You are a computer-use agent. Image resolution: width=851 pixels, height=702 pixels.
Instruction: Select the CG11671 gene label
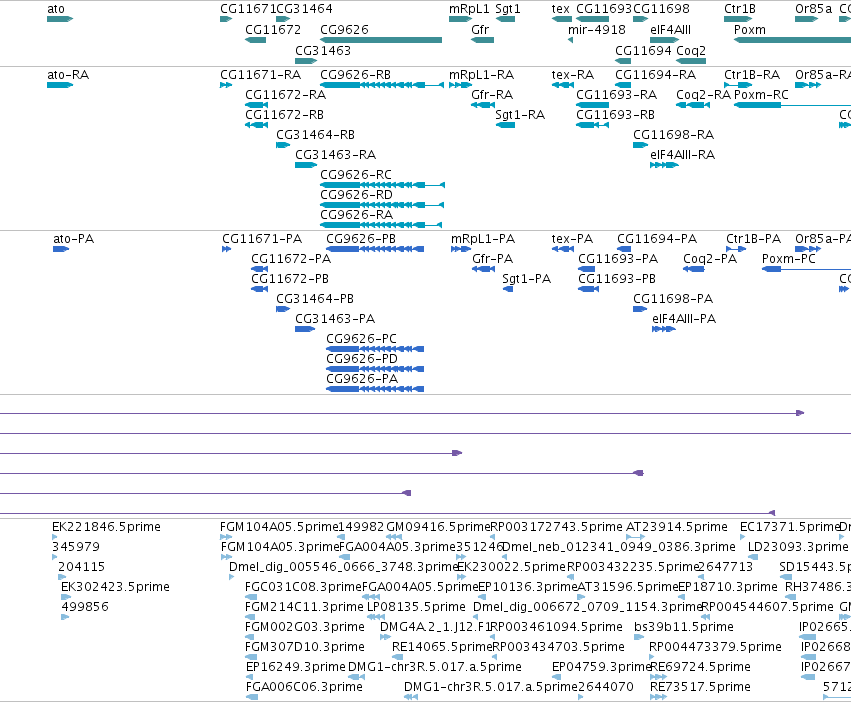click(x=248, y=9)
